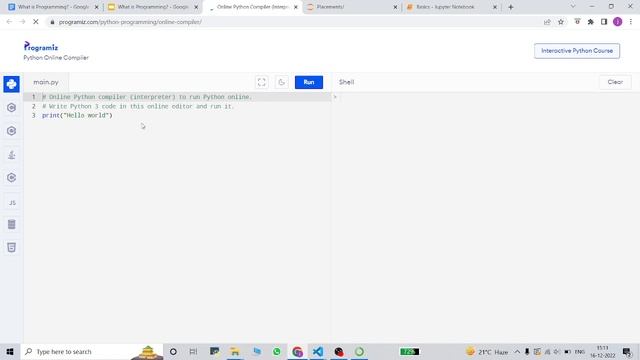Screen dimensions: 640x360
Task: Switch to the JS compiler in sidebar
Action: pos(12,202)
